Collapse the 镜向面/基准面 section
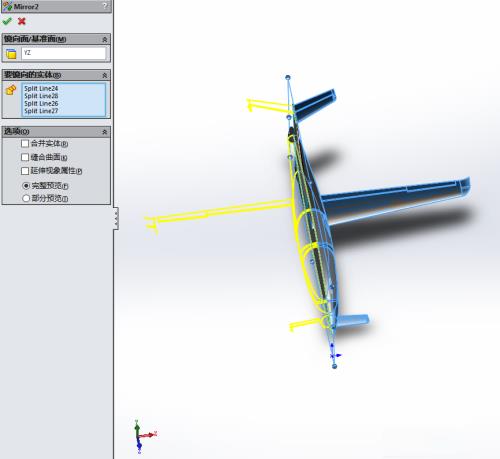Screen dimensions: 500x459 coord(105,39)
